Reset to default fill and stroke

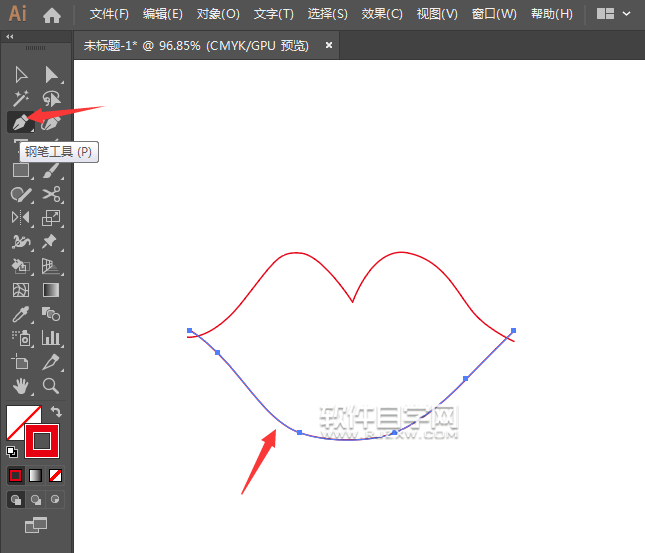11,451
